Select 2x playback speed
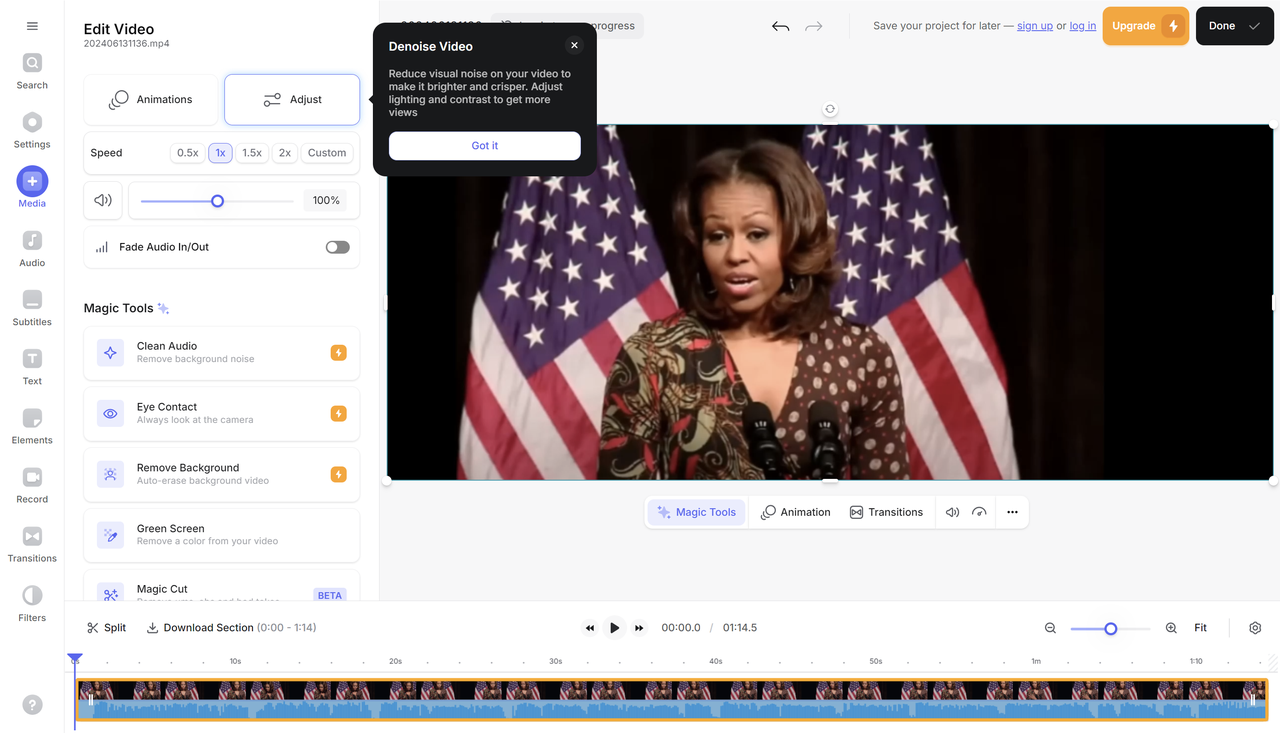Image resolution: width=1280 pixels, height=733 pixels. (x=283, y=152)
